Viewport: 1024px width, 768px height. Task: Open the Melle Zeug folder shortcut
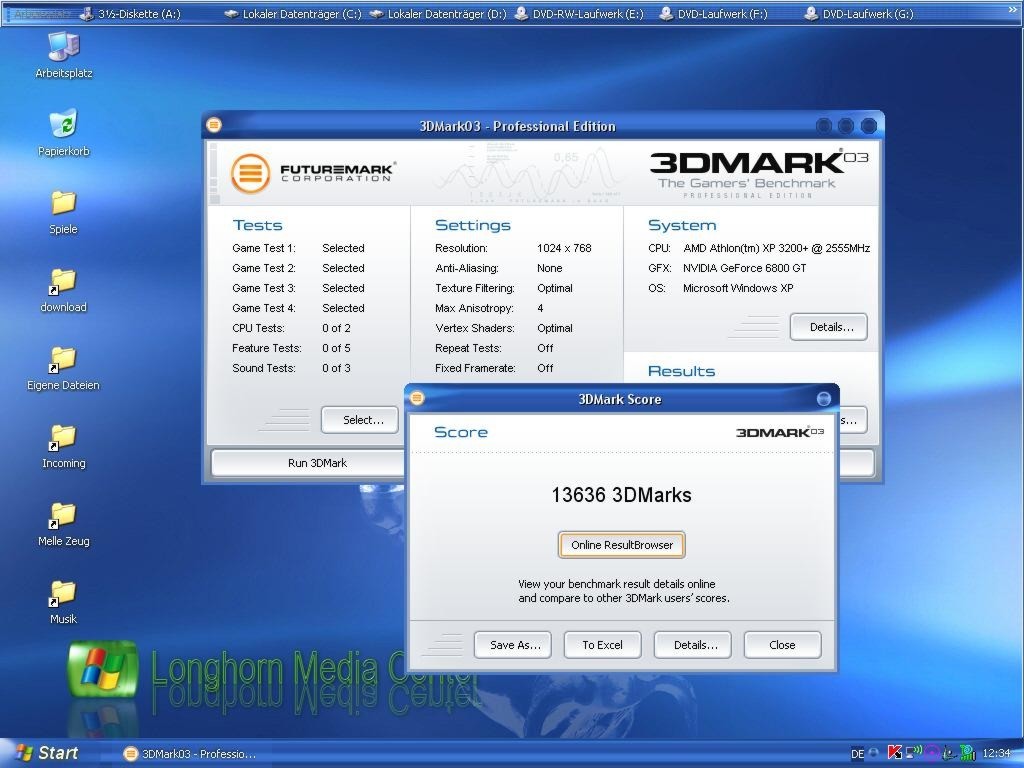[63, 524]
